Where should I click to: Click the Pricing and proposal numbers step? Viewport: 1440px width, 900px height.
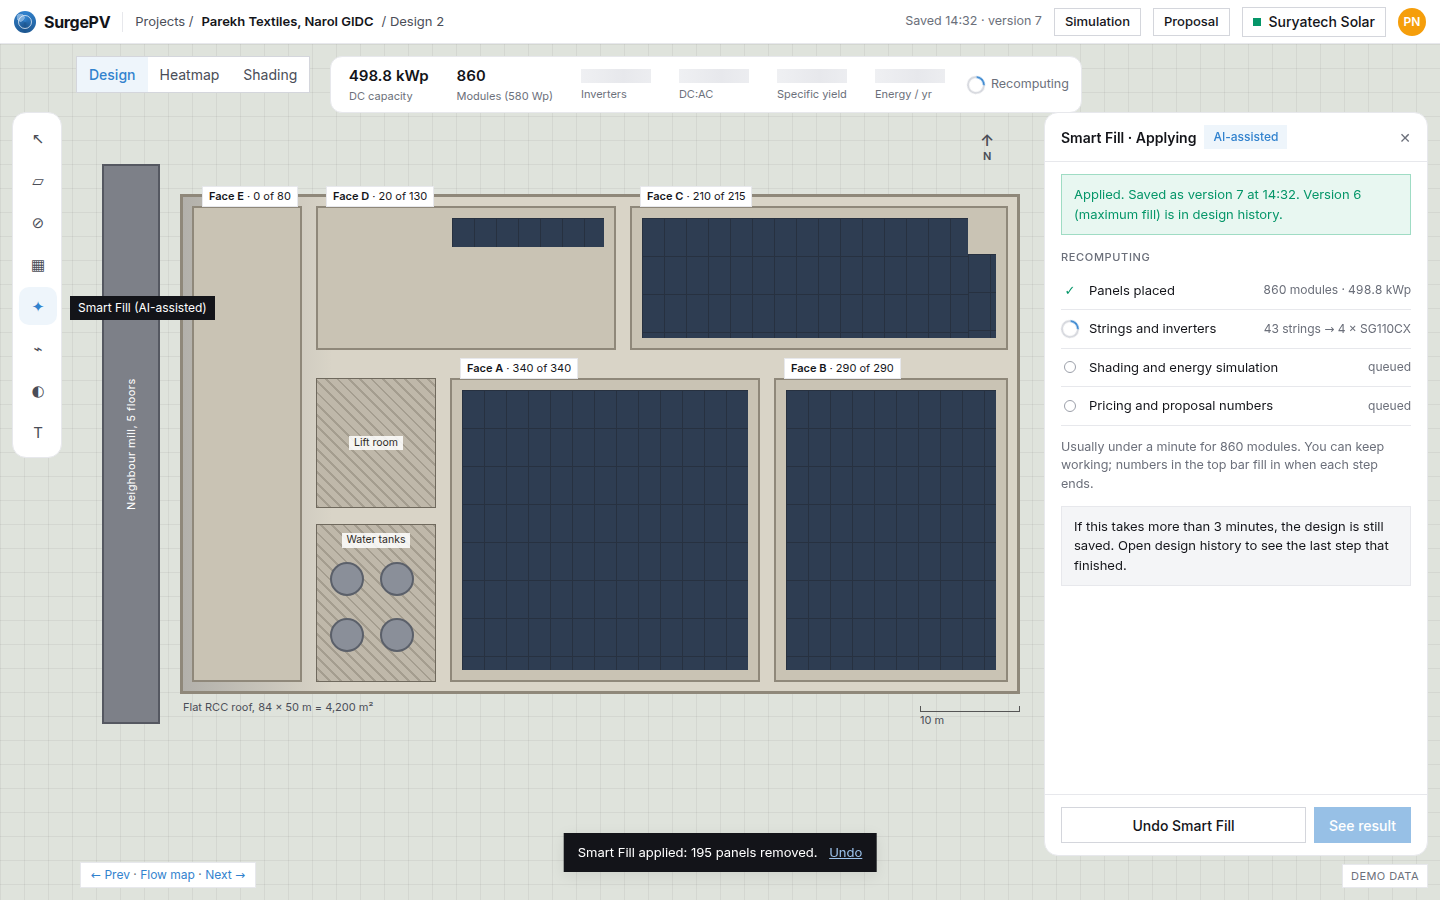1236,405
